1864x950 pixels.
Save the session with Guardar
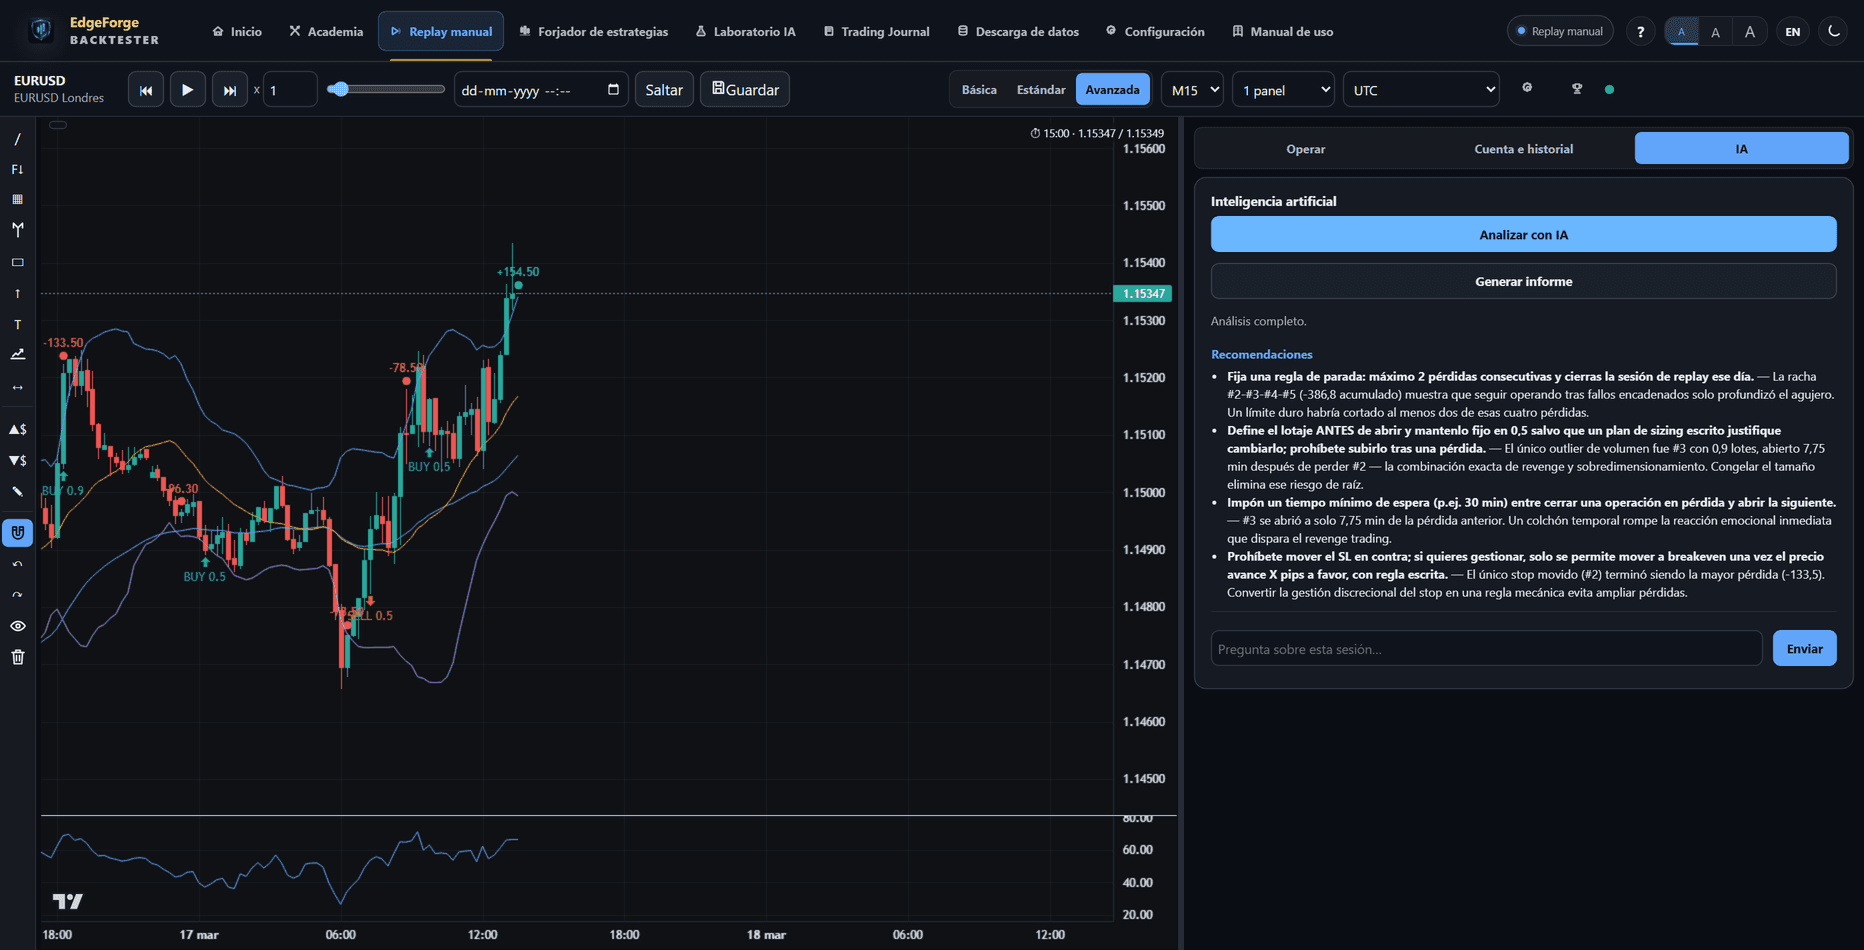pyautogui.click(x=745, y=89)
